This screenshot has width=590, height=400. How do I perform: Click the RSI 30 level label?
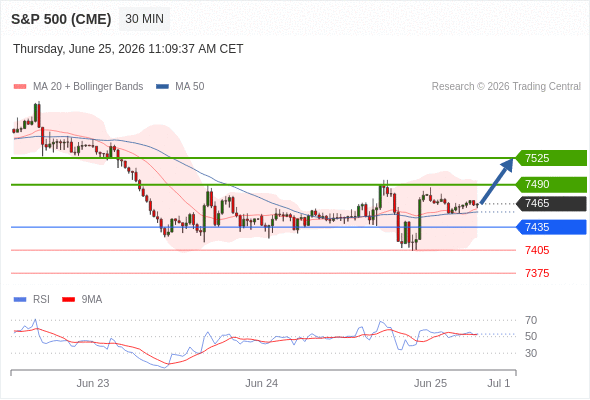click(531, 353)
